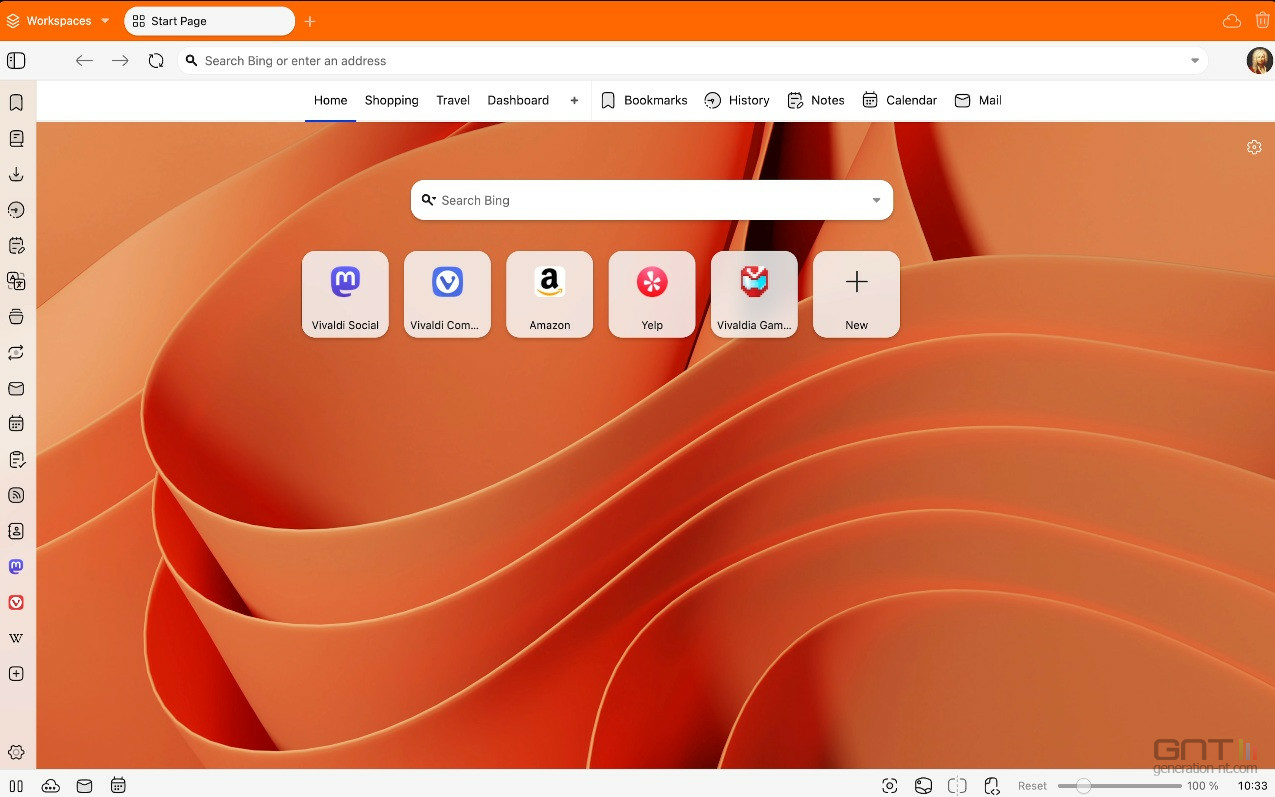Add a New speed dial
The width and height of the screenshot is (1275, 797).
click(x=856, y=294)
